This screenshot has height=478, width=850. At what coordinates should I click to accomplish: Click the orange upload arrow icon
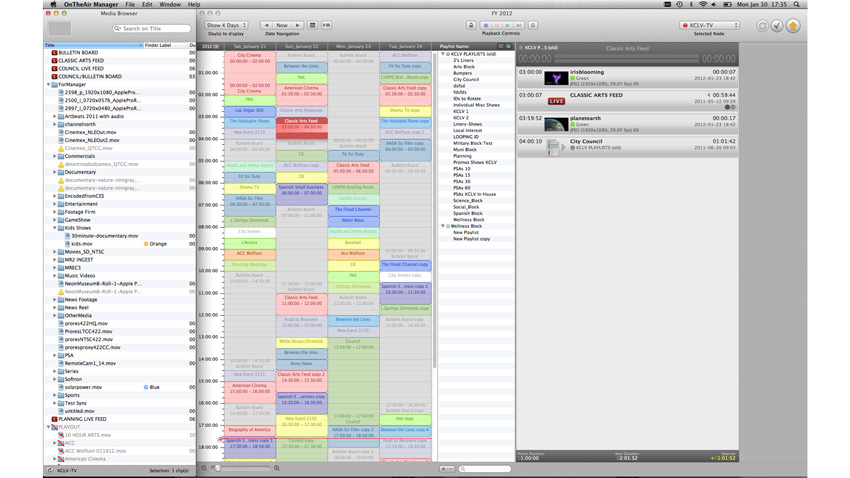(x=793, y=26)
